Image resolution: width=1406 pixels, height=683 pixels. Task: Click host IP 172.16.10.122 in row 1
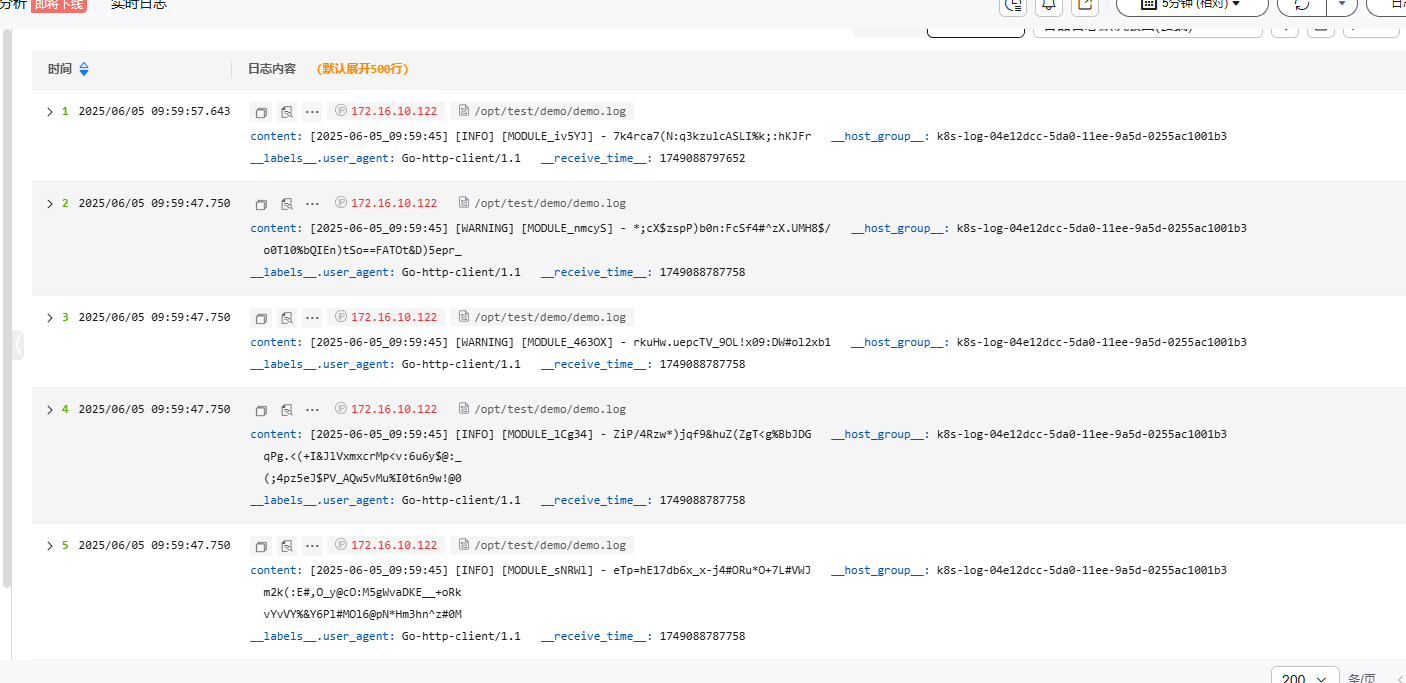(394, 112)
